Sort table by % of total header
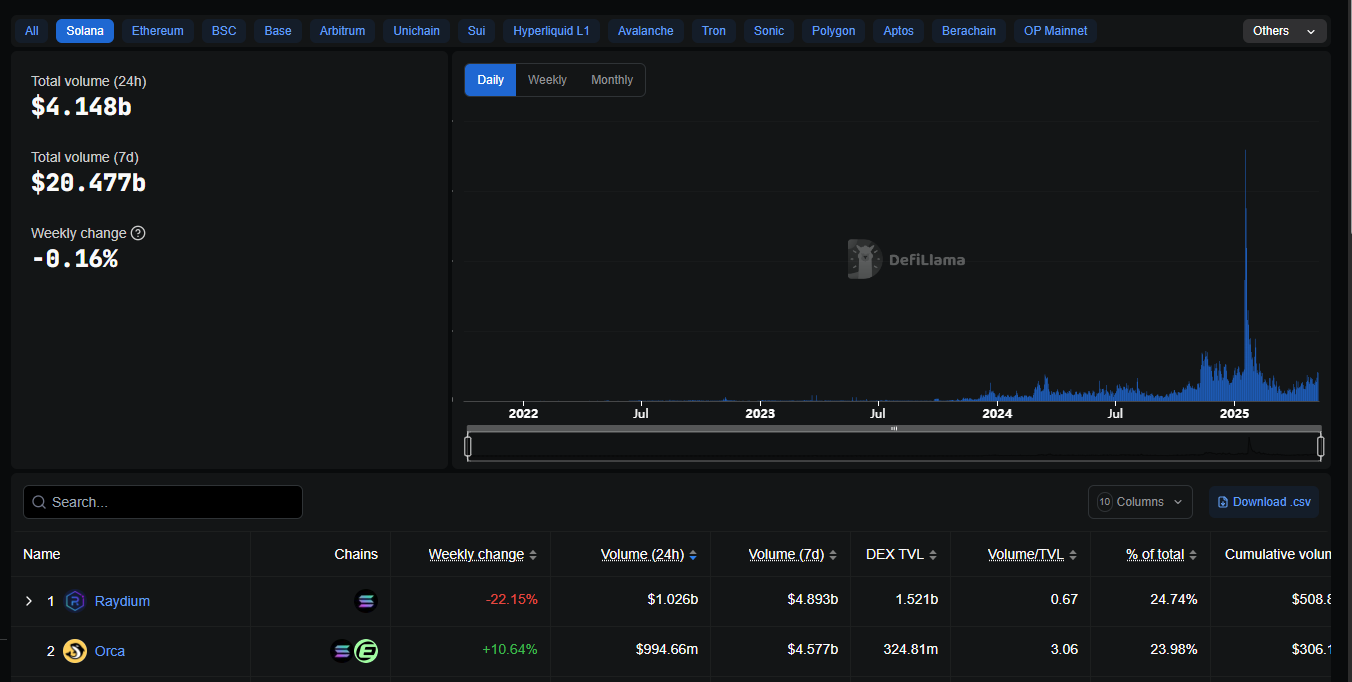1352x682 pixels. 1155,554
